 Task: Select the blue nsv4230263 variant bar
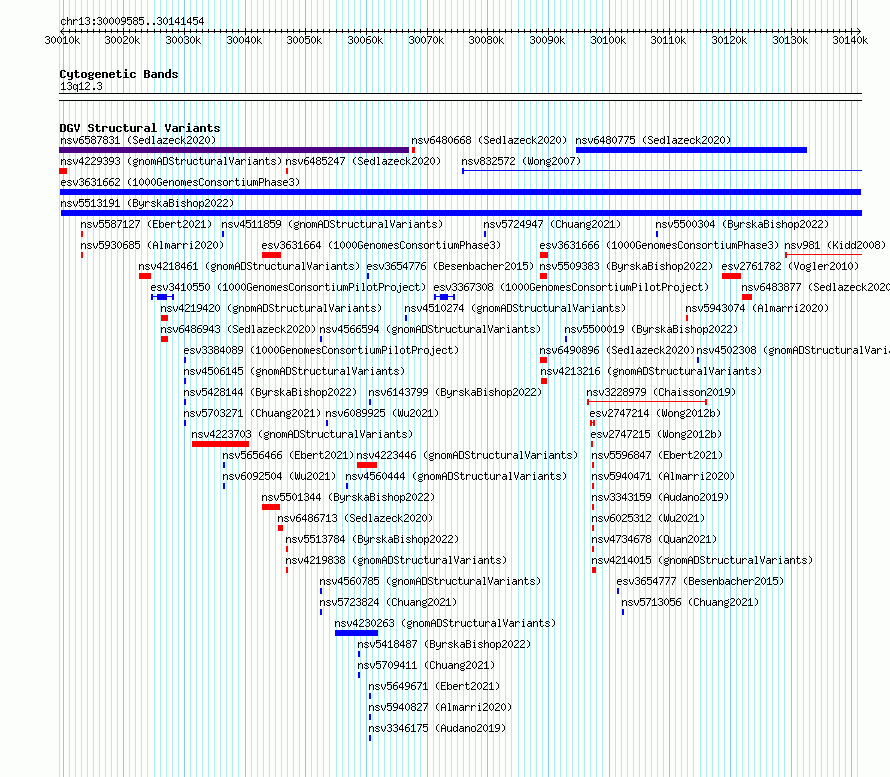(x=356, y=633)
